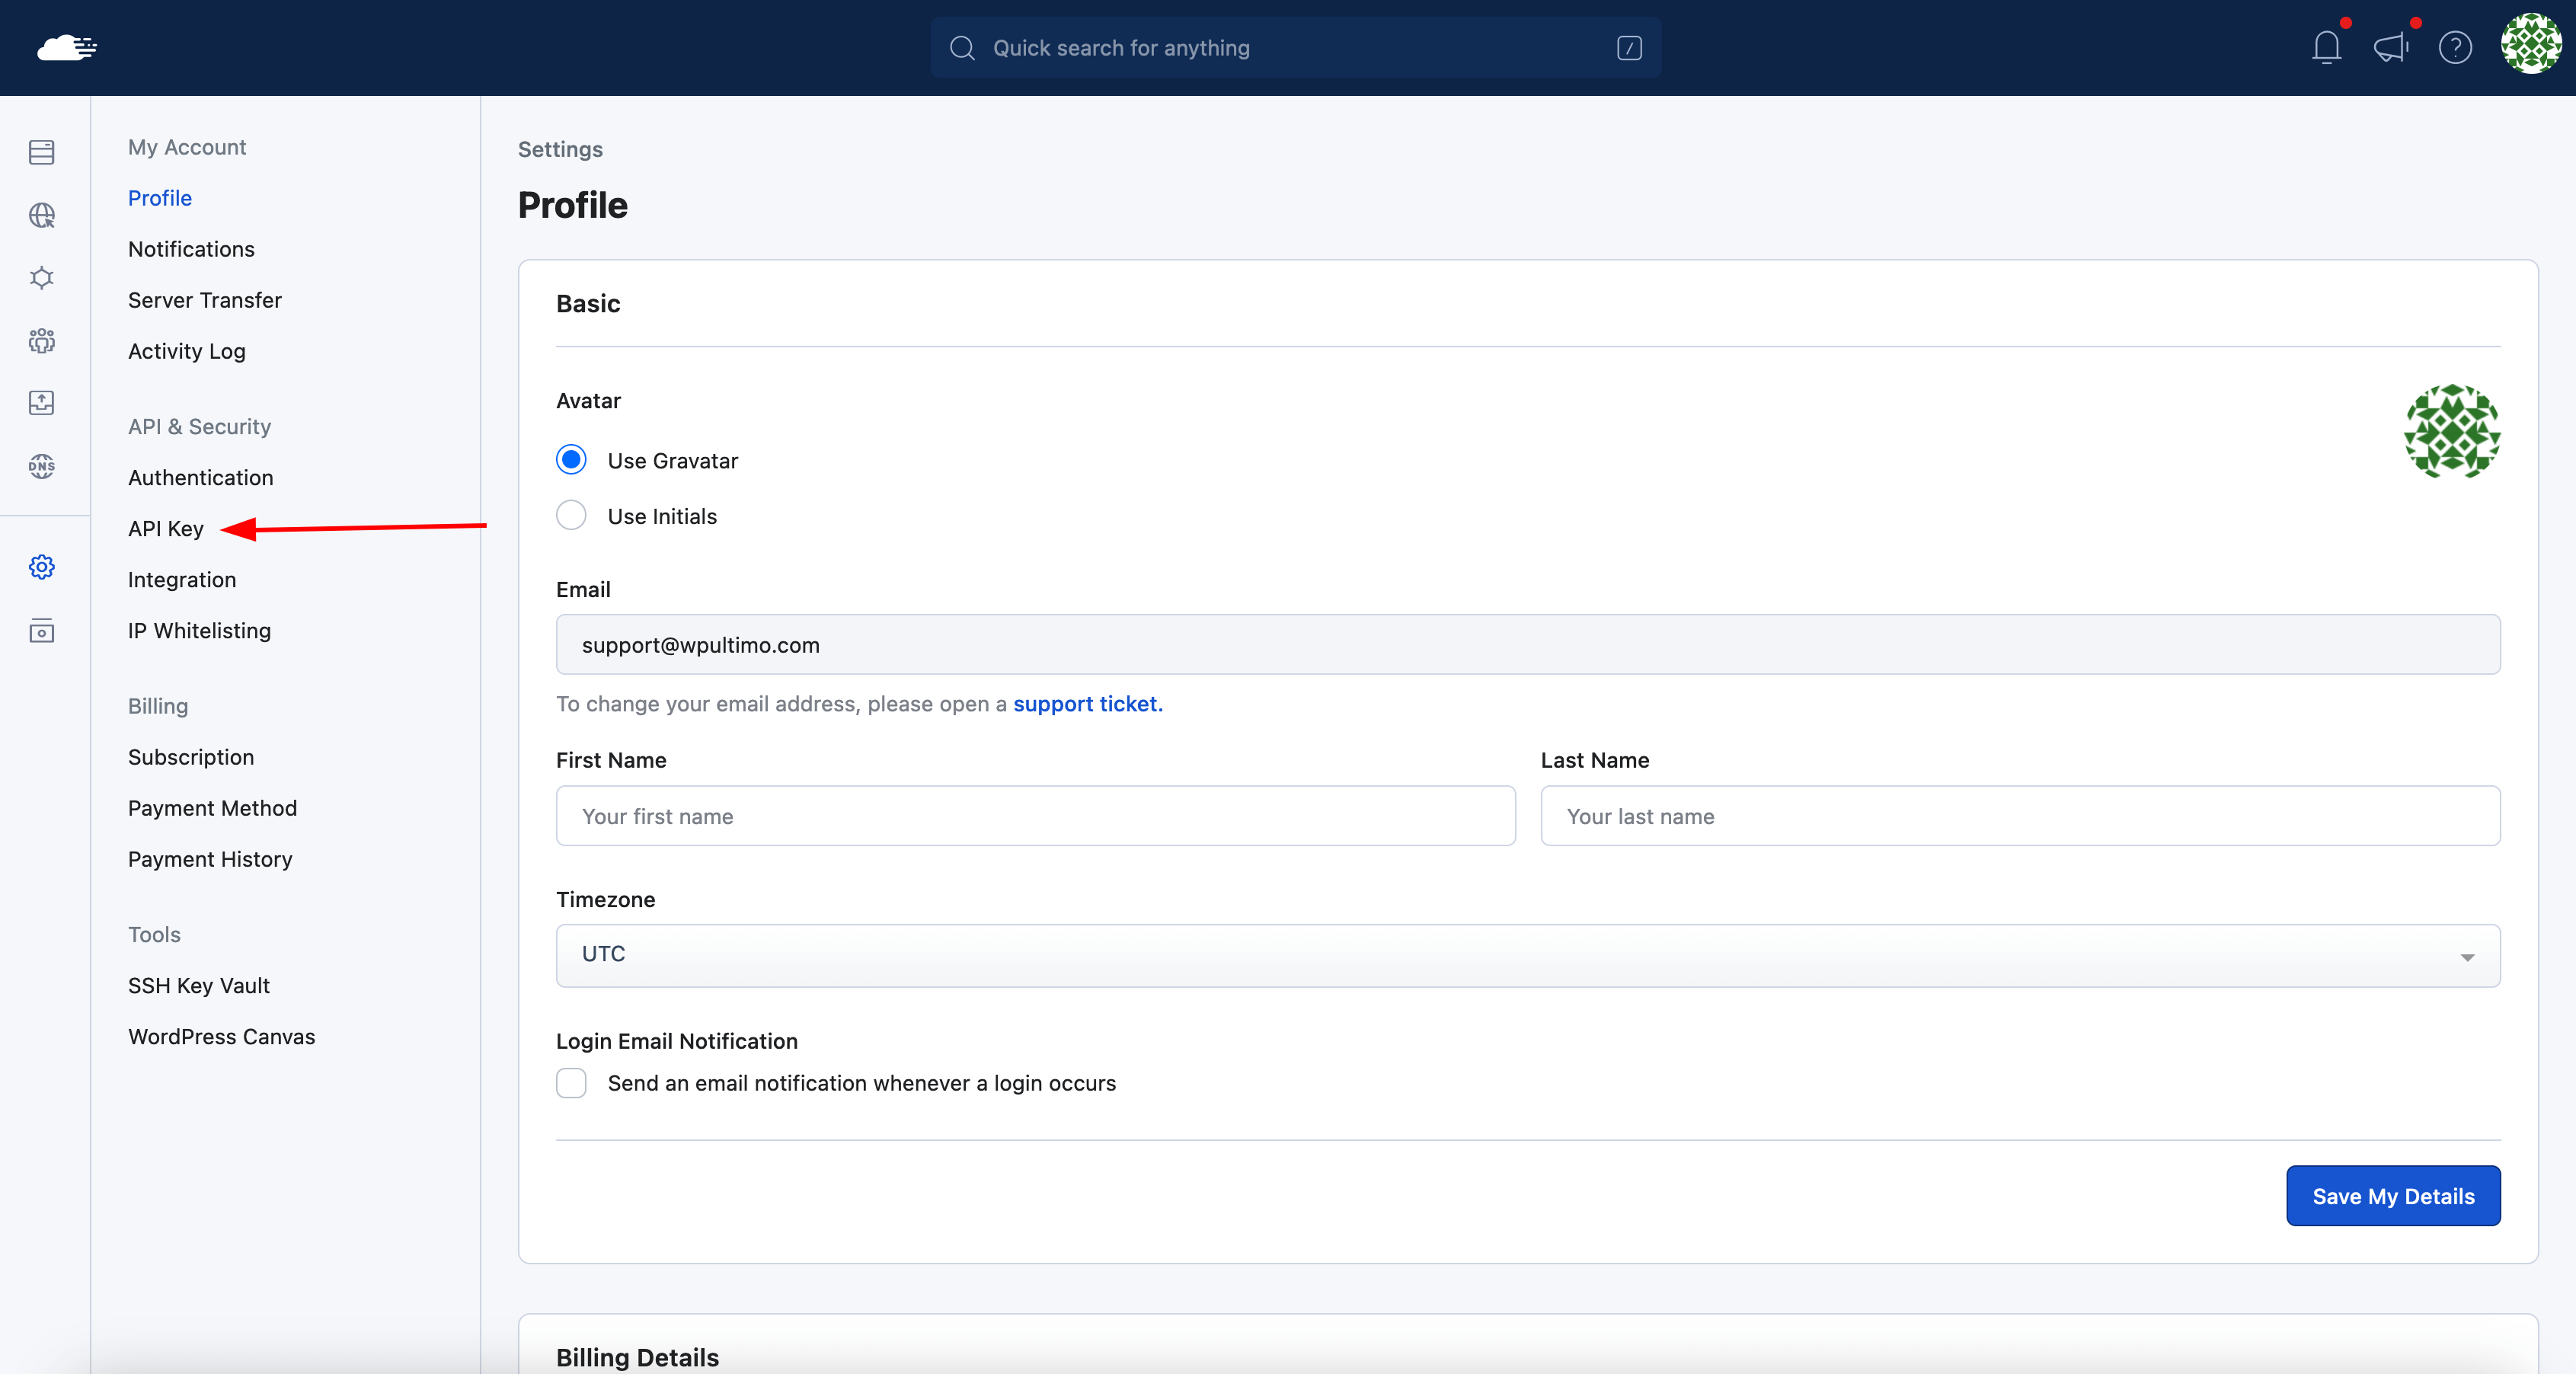The width and height of the screenshot is (2576, 1374).
Task: Open IP Whitelisting settings
Action: [199, 631]
